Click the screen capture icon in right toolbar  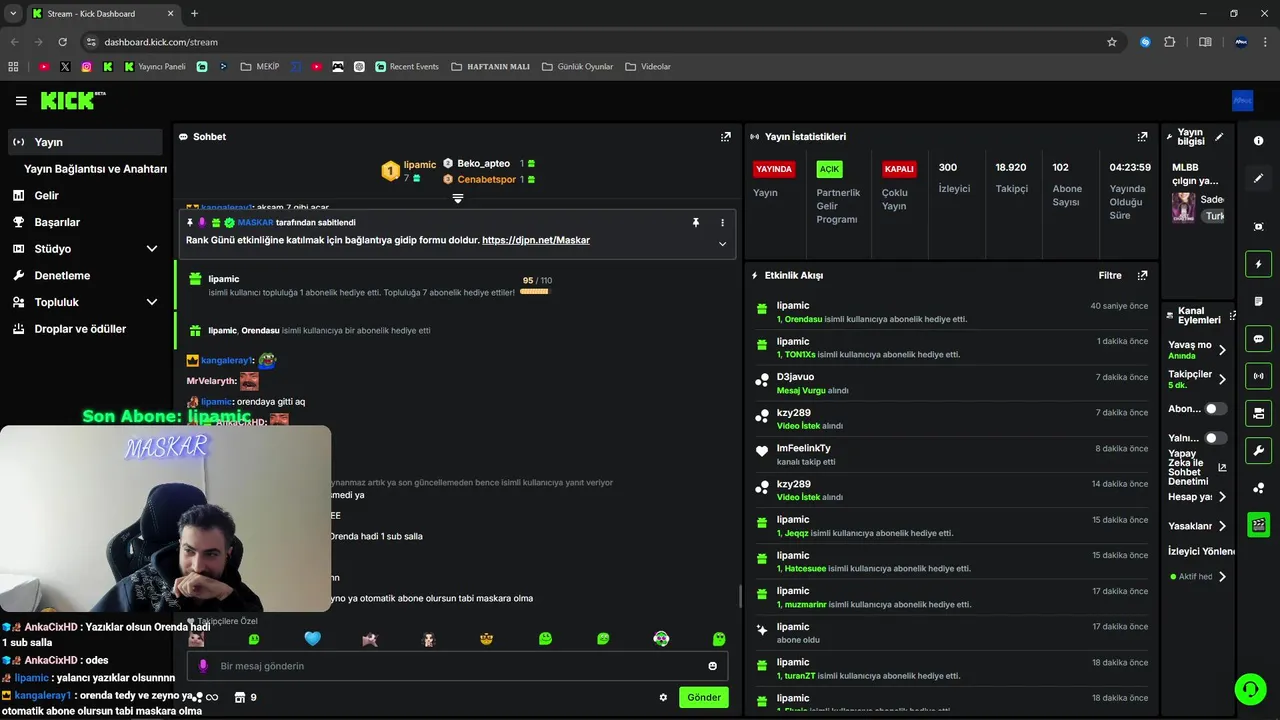click(1259, 227)
